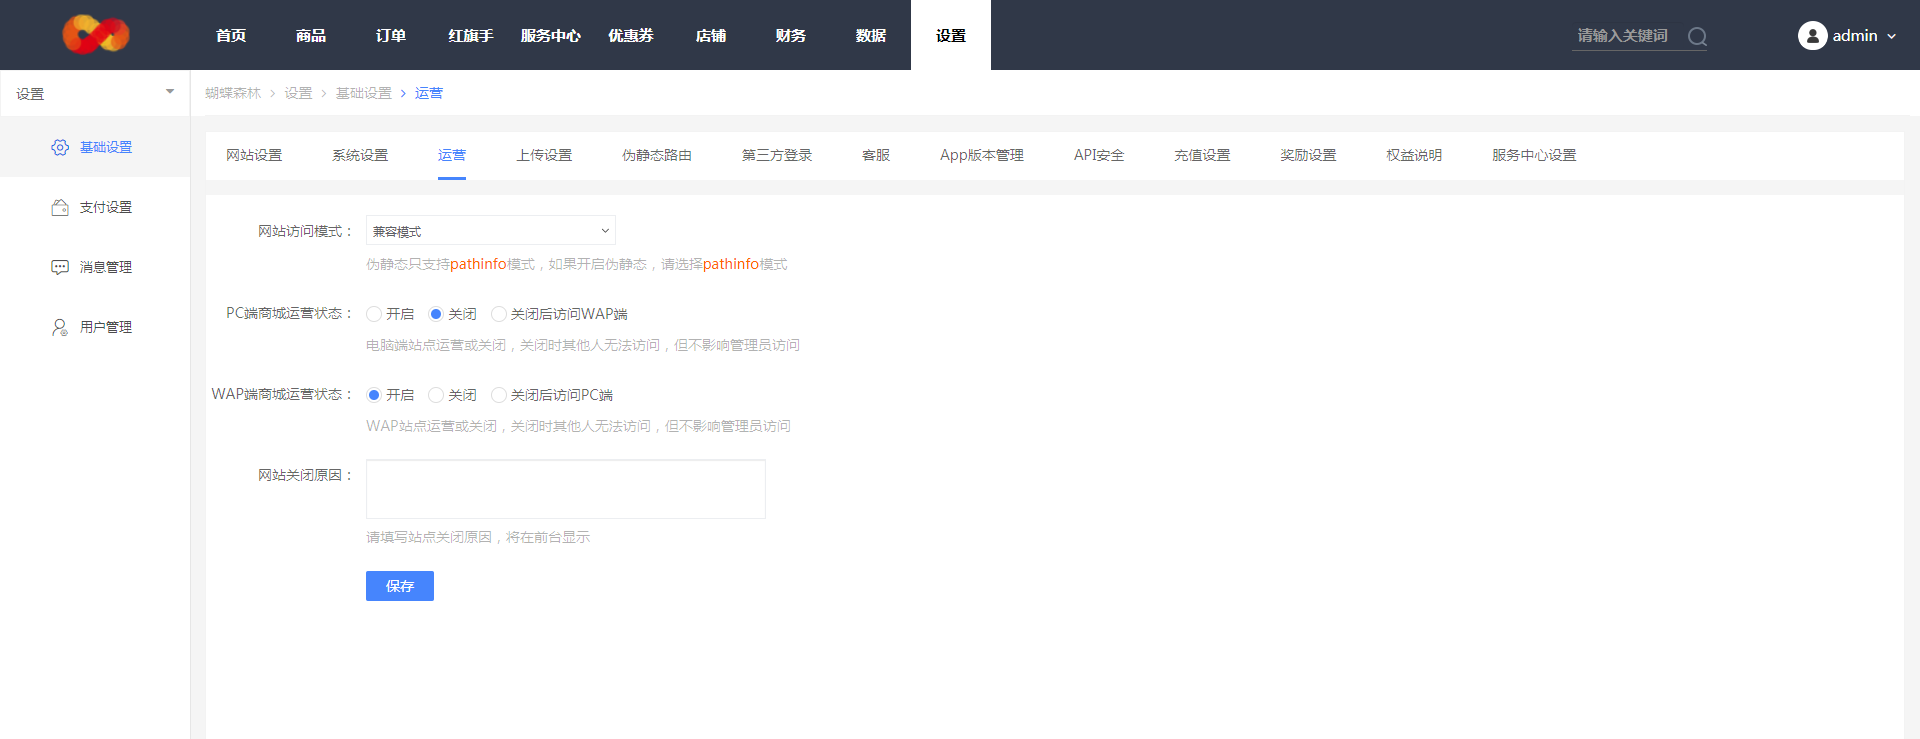Switch to the App版本管理 tab
This screenshot has height=739, width=1920.
click(x=982, y=155)
